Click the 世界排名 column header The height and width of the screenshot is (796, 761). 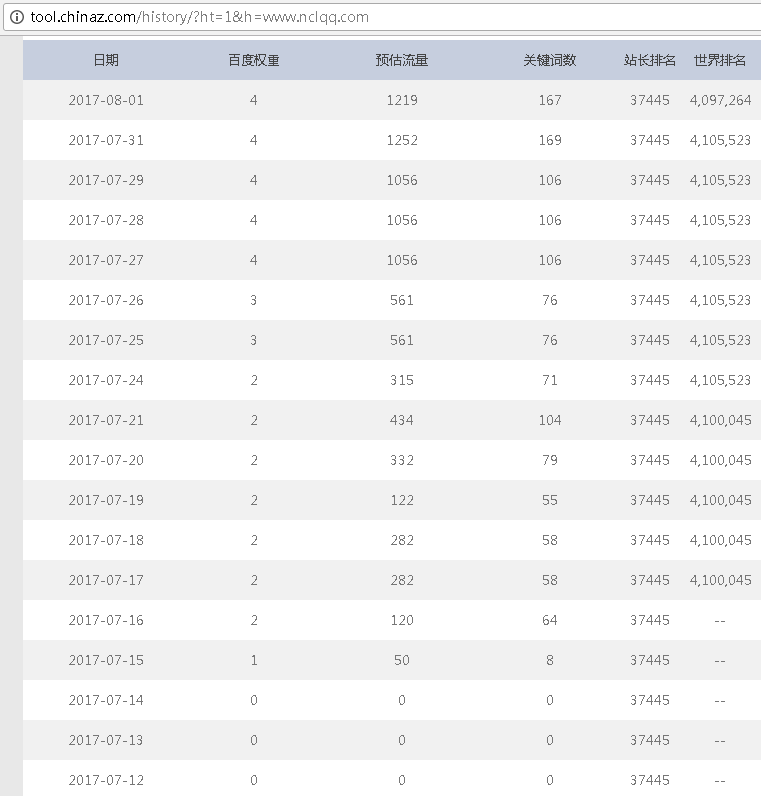point(720,60)
